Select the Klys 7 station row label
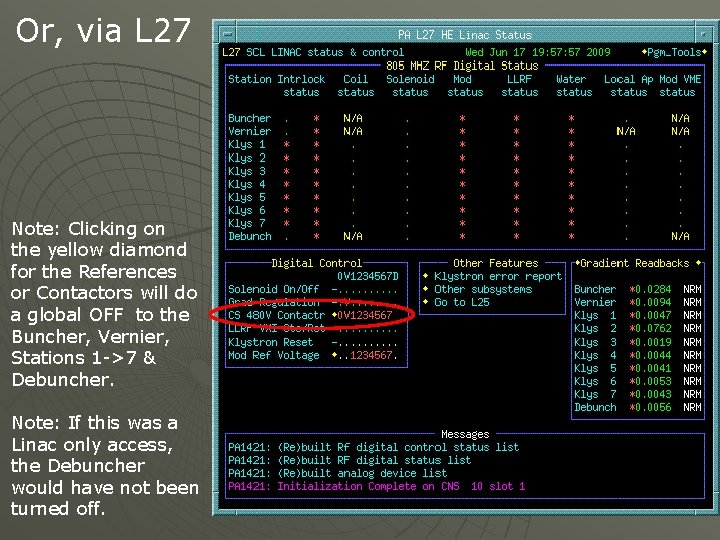720x540 pixels. click(247, 223)
